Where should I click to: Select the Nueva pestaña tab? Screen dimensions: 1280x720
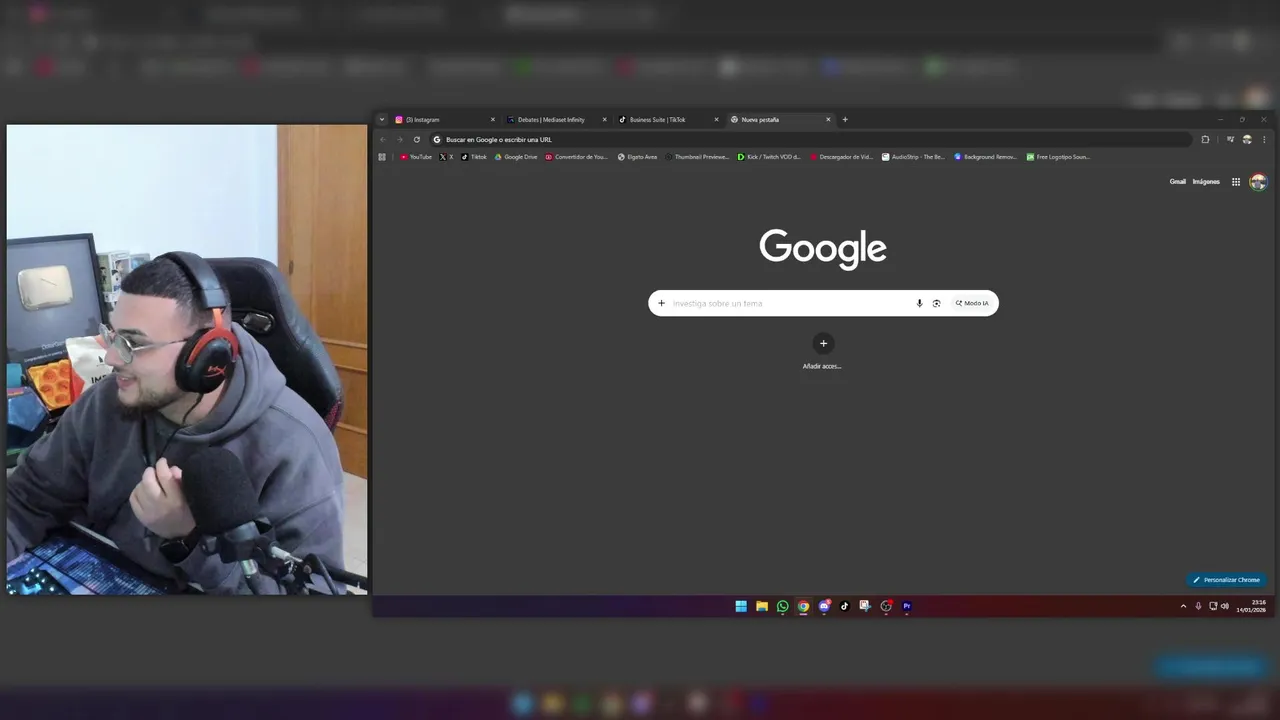coord(781,119)
